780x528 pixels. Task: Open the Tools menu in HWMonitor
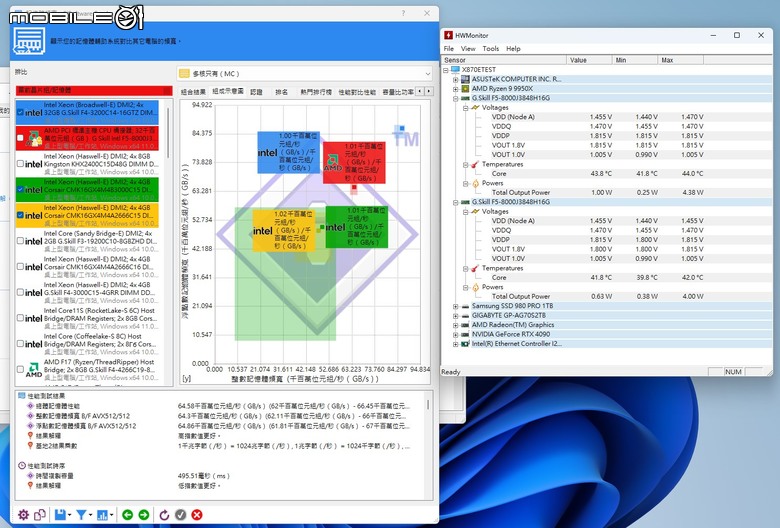[490, 48]
